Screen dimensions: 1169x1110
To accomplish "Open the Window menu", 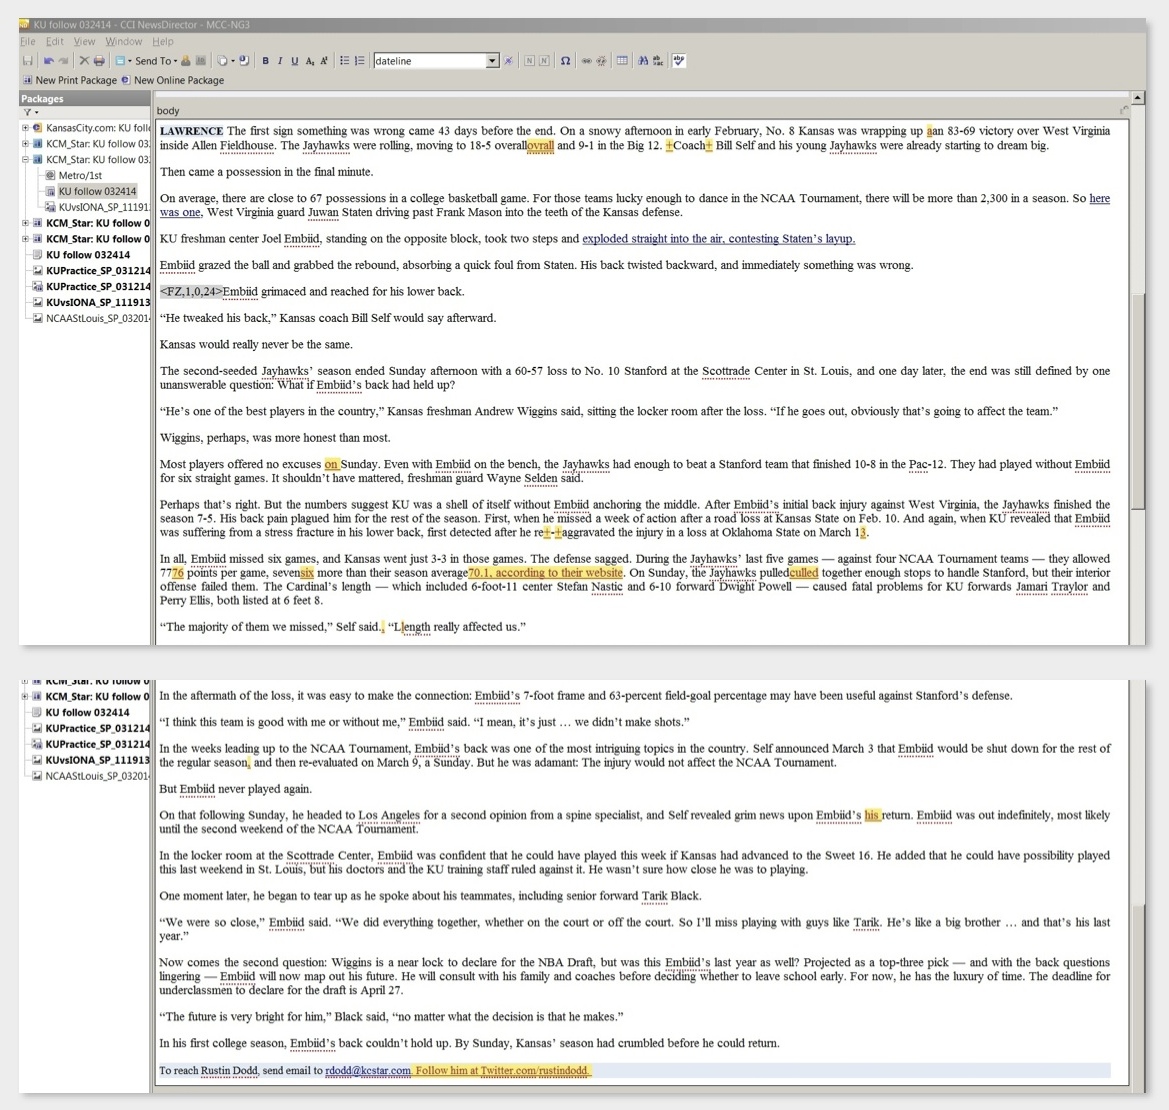I will (124, 42).
